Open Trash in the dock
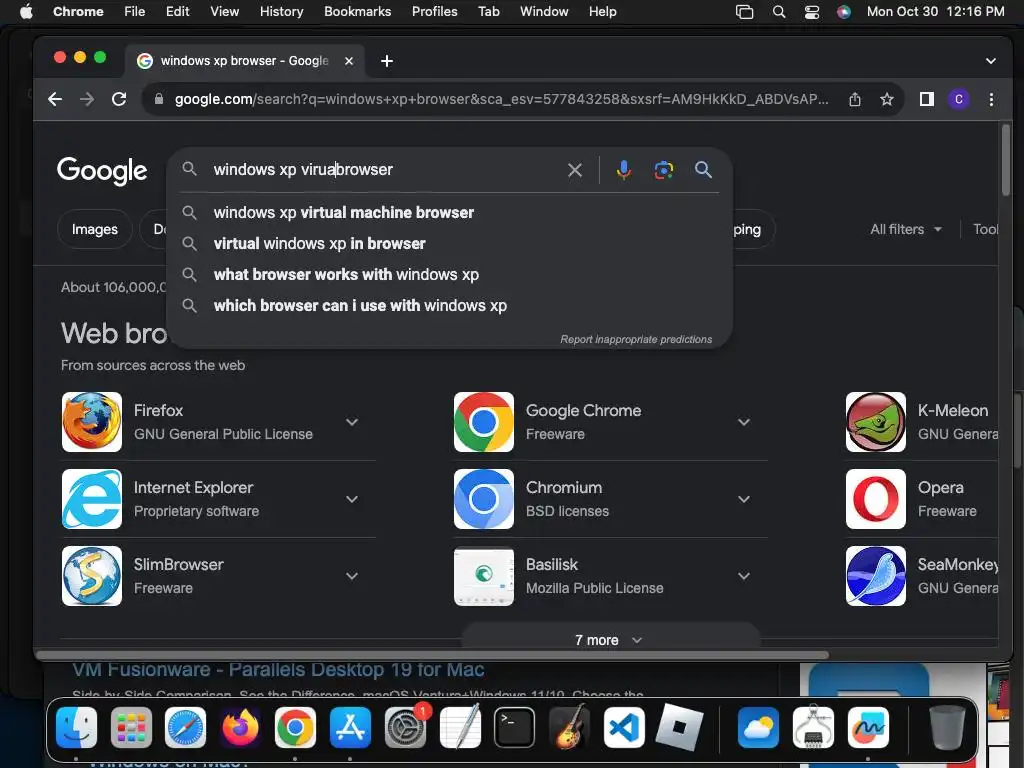This screenshot has width=1024, height=768. tap(947, 727)
